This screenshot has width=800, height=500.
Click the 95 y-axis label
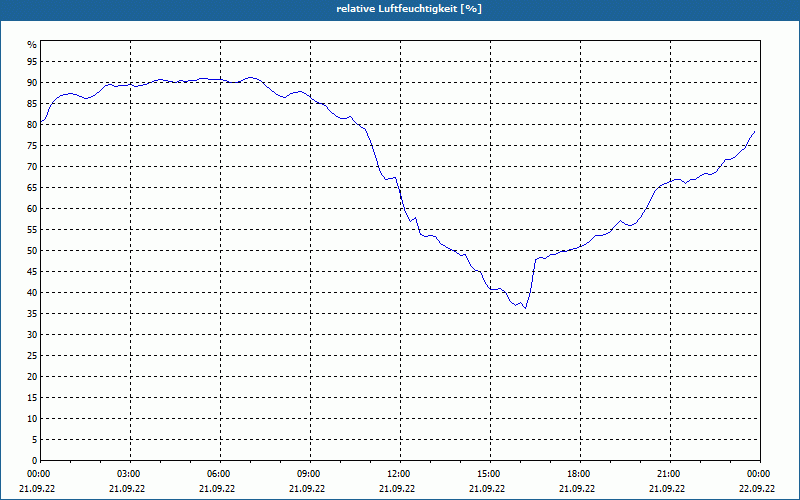coord(32,62)
